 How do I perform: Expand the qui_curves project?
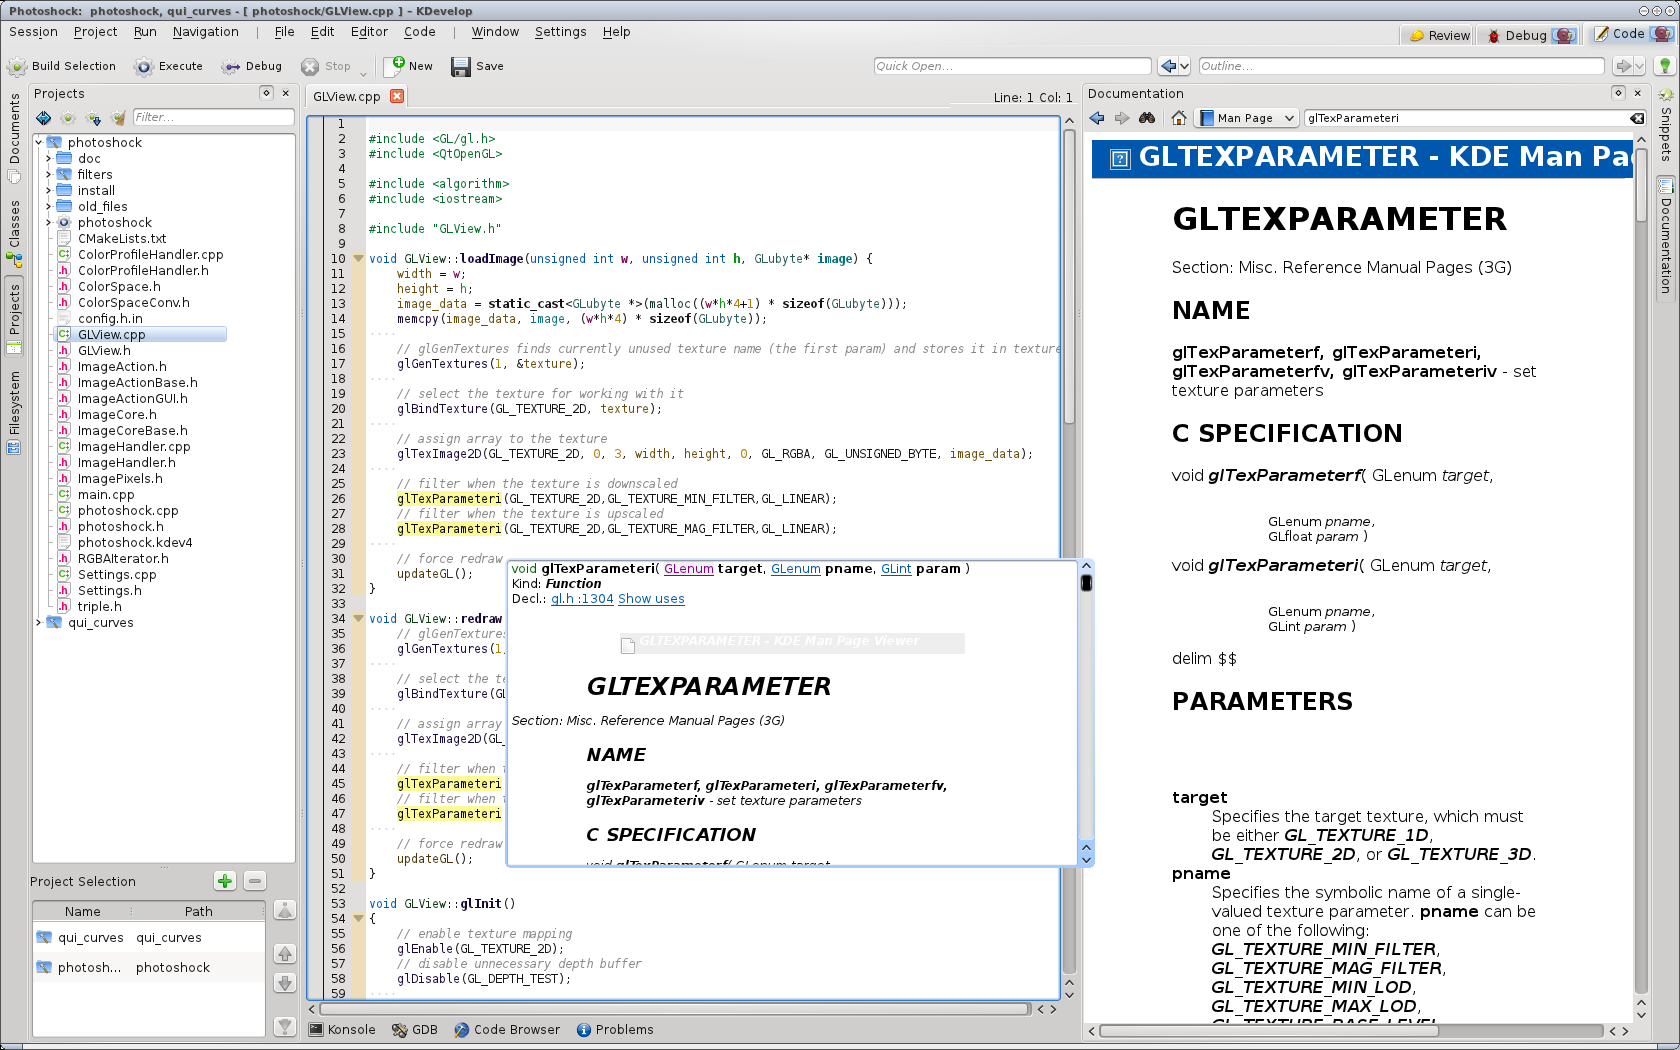point(39,622)
